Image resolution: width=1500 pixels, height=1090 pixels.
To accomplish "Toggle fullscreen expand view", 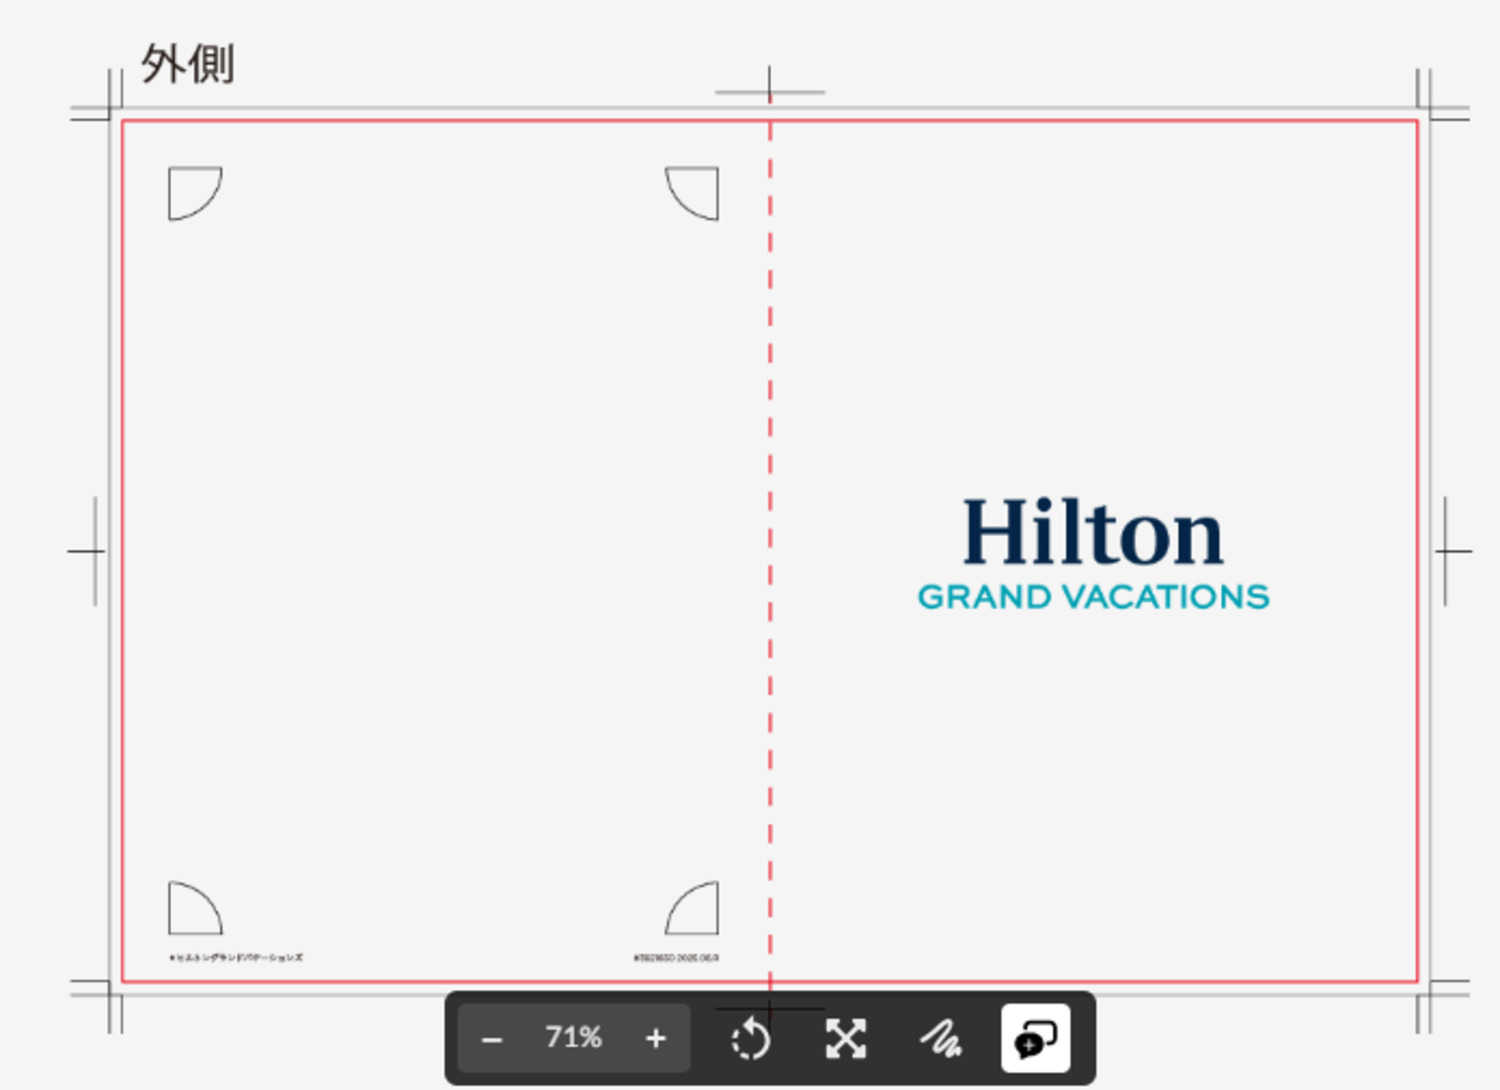I will click(x=846, y=1039).
